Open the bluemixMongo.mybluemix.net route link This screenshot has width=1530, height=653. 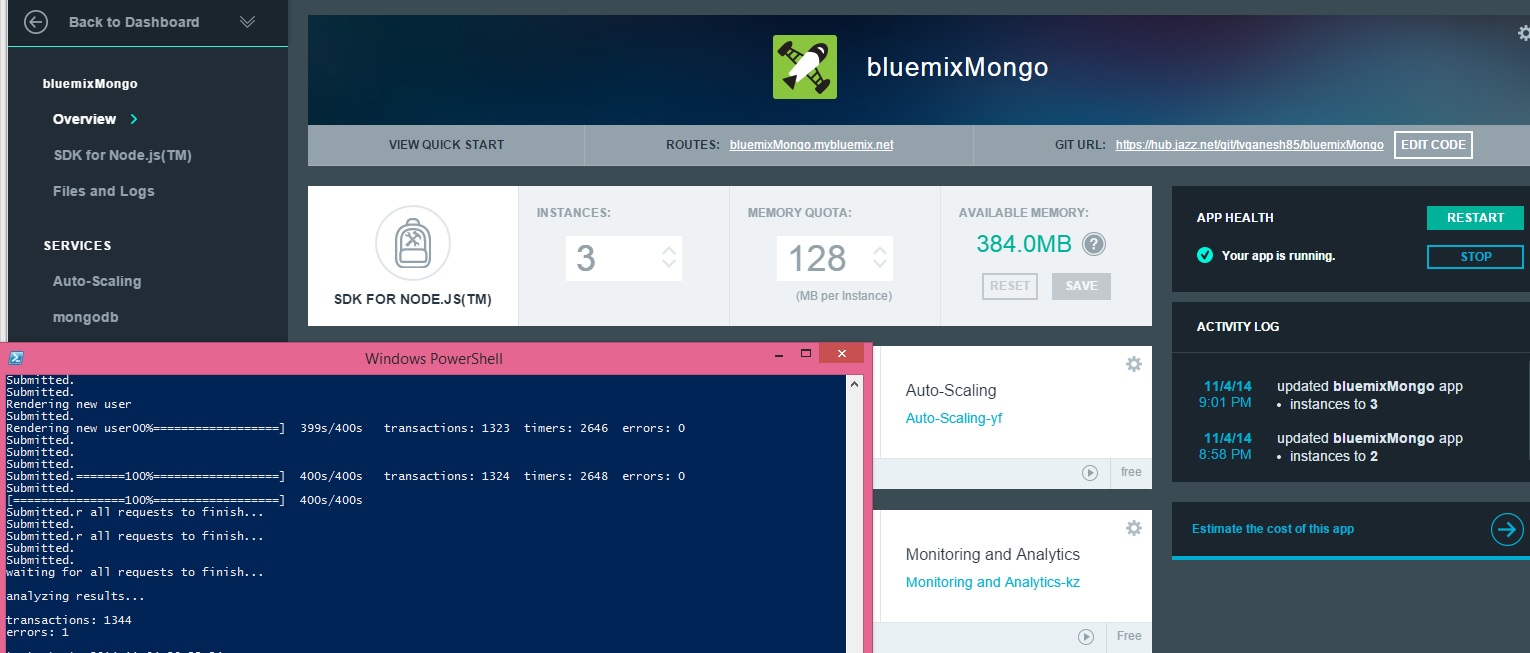811,145
